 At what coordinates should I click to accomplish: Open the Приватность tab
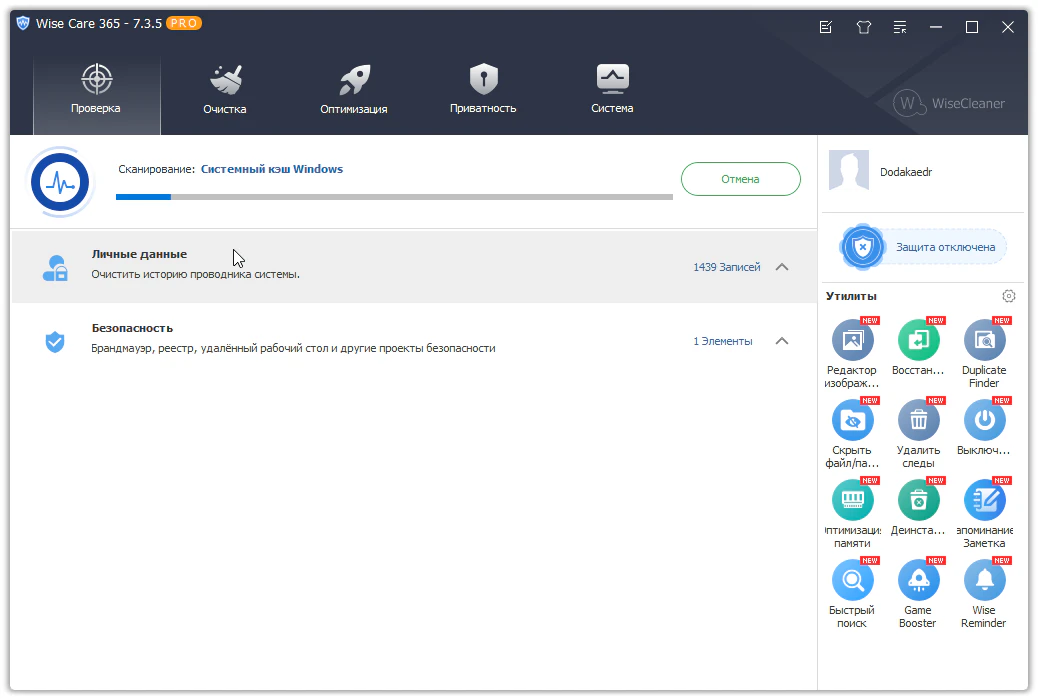point(483,88)
